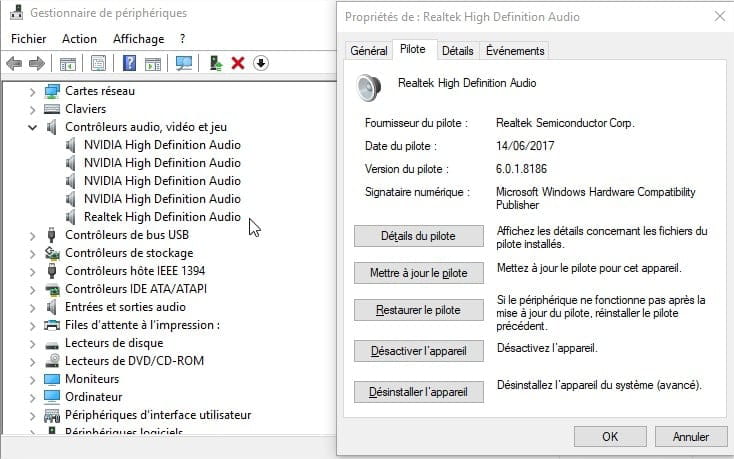Click the properties sheet toolbar icon
The height and width of the screenshot is (459, 734).
point(98,63)
